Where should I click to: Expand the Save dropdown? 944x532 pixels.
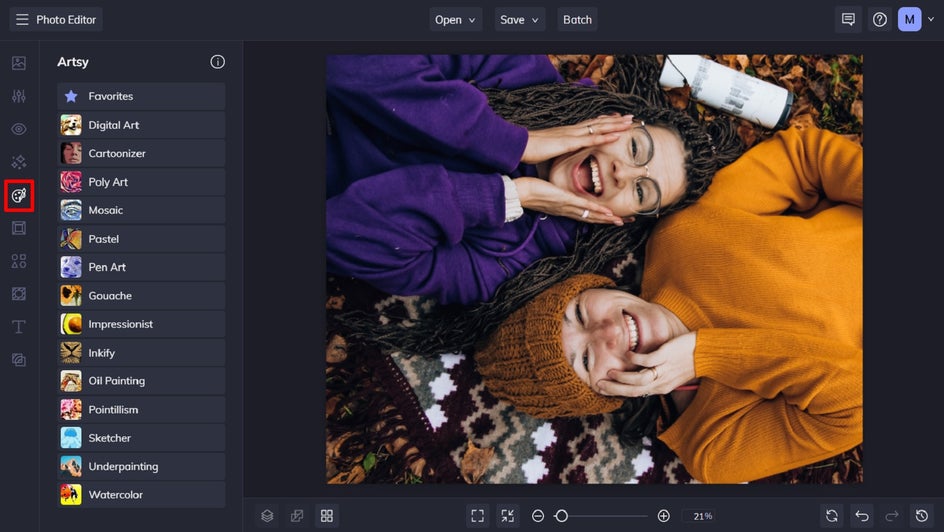pyautogui.click(x=520, y=19)
